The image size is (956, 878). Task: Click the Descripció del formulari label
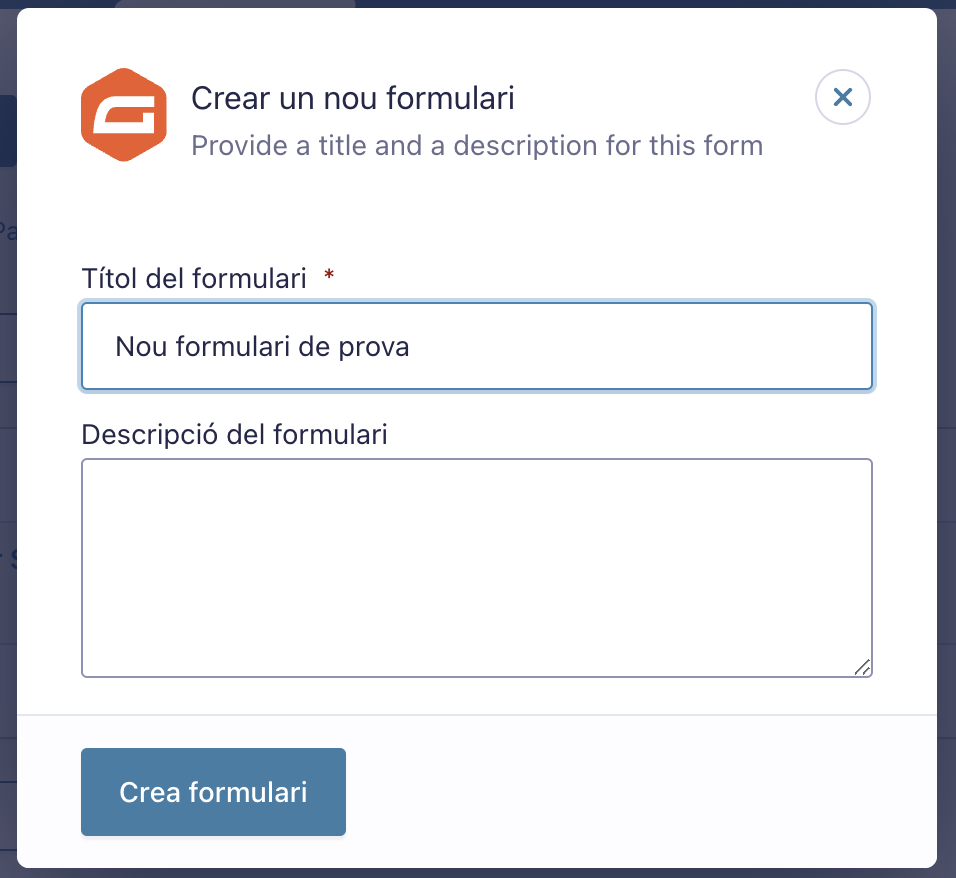click(235, 435)
